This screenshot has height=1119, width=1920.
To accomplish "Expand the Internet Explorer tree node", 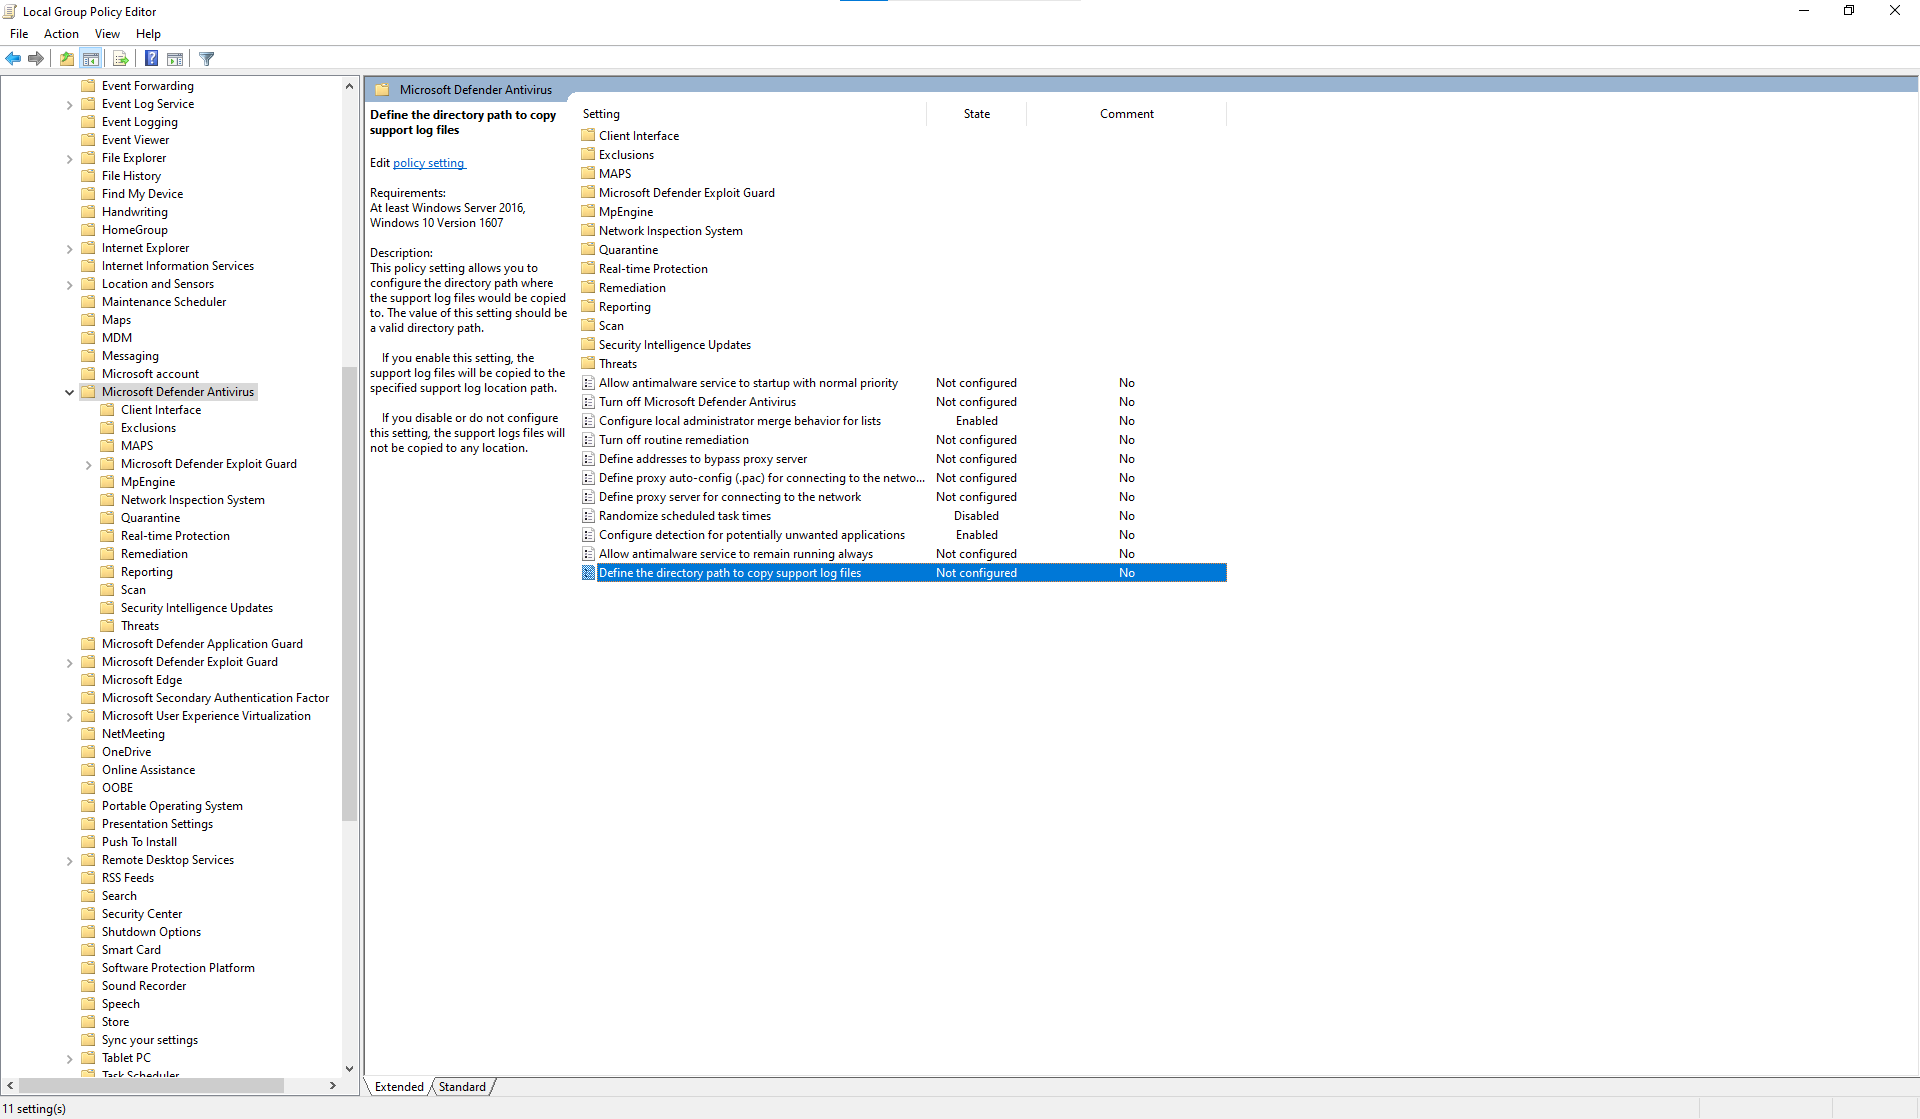I will click(69, 248).
